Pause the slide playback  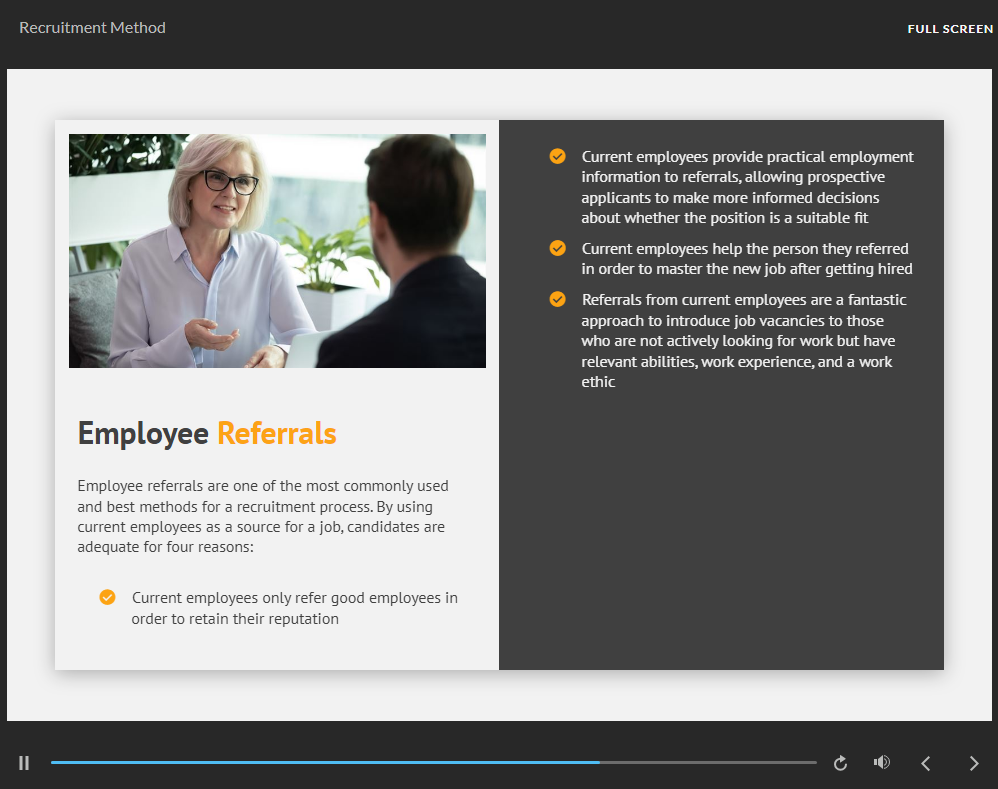pyautogui.click(x=24, y=762)
